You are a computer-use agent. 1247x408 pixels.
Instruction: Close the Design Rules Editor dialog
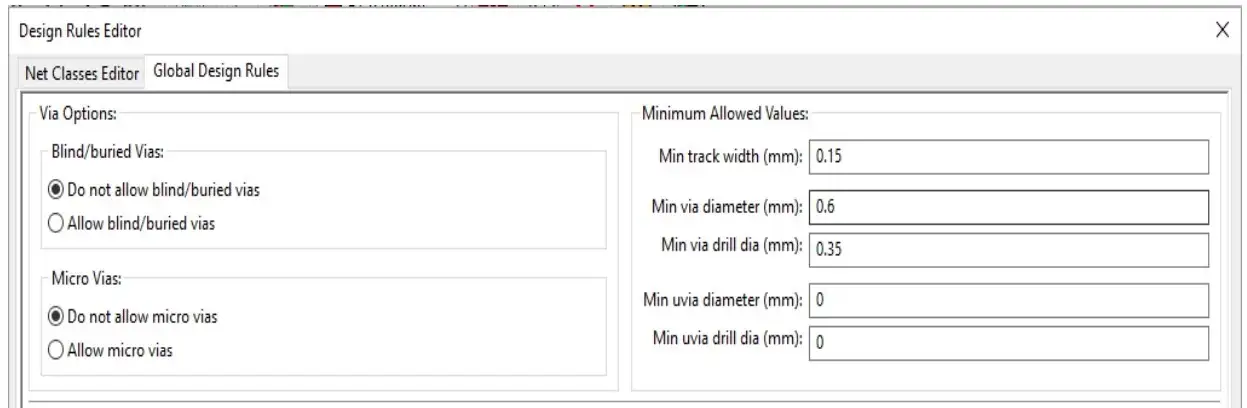click(1221, 31)
